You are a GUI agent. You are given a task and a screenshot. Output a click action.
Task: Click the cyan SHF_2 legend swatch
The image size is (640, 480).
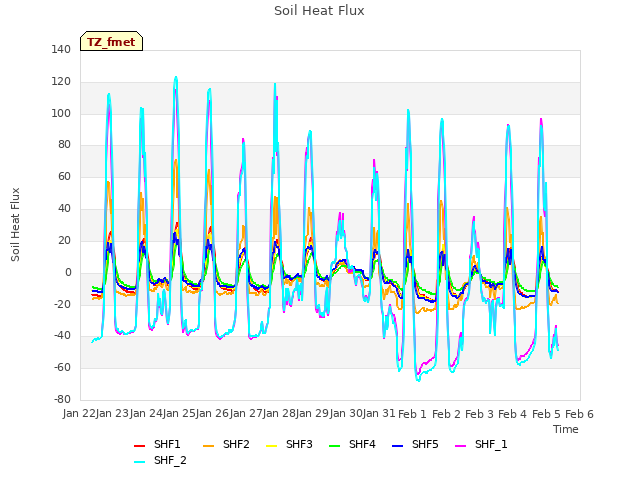click(140, 461)
